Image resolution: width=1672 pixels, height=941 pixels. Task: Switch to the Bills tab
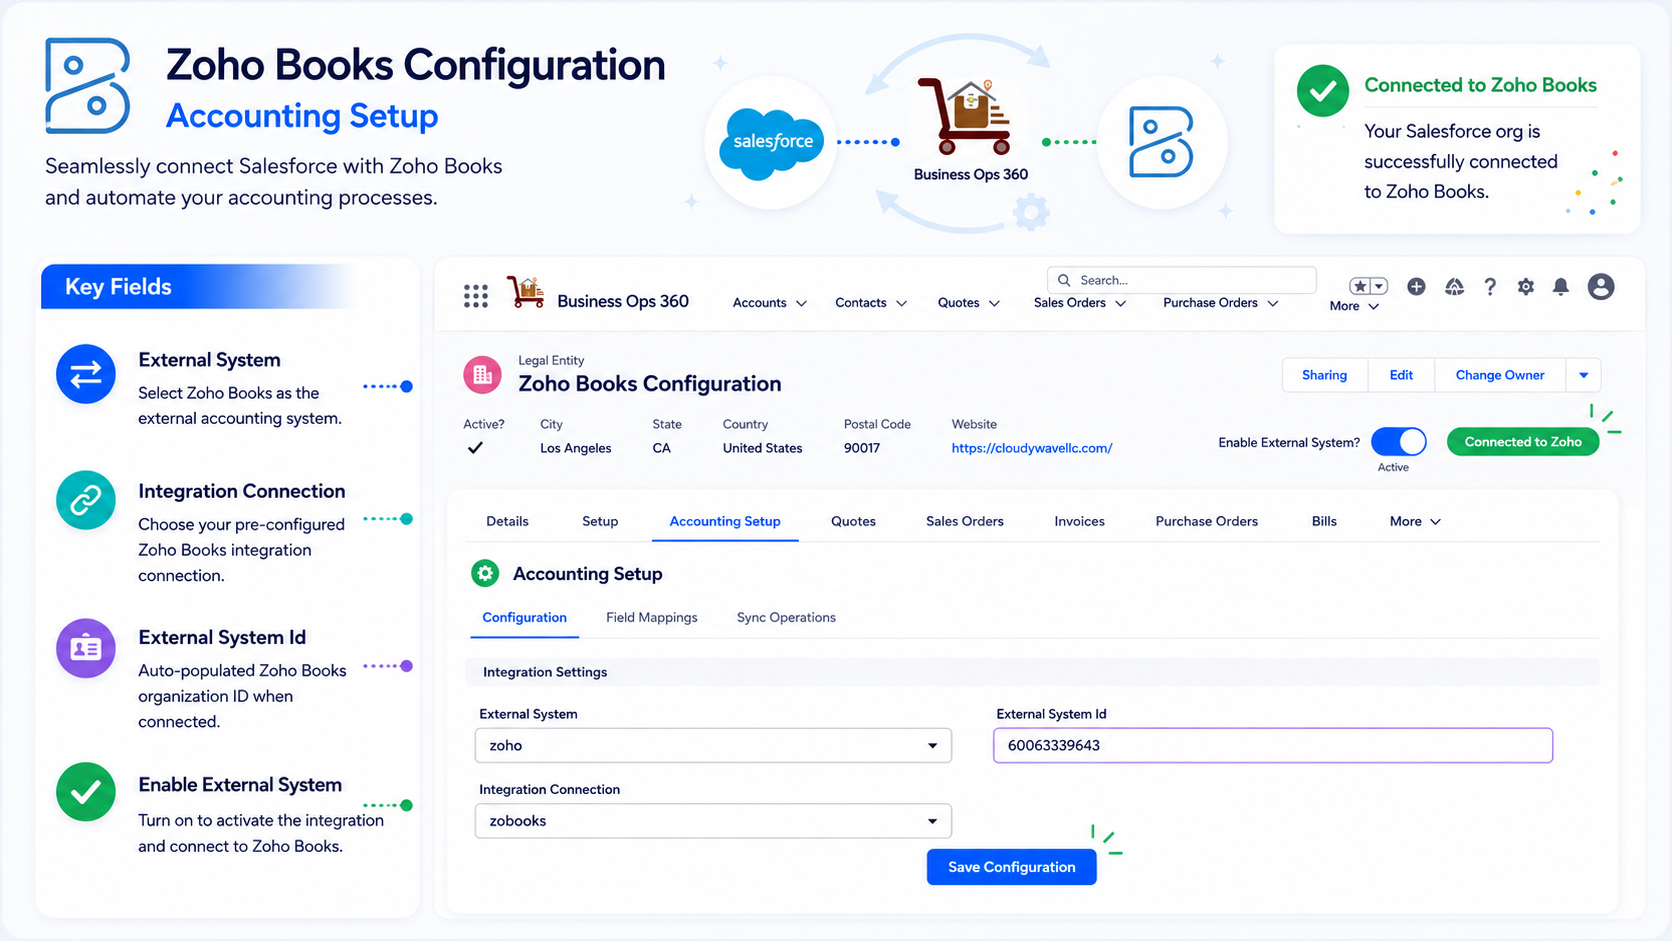click(1324, 521)
